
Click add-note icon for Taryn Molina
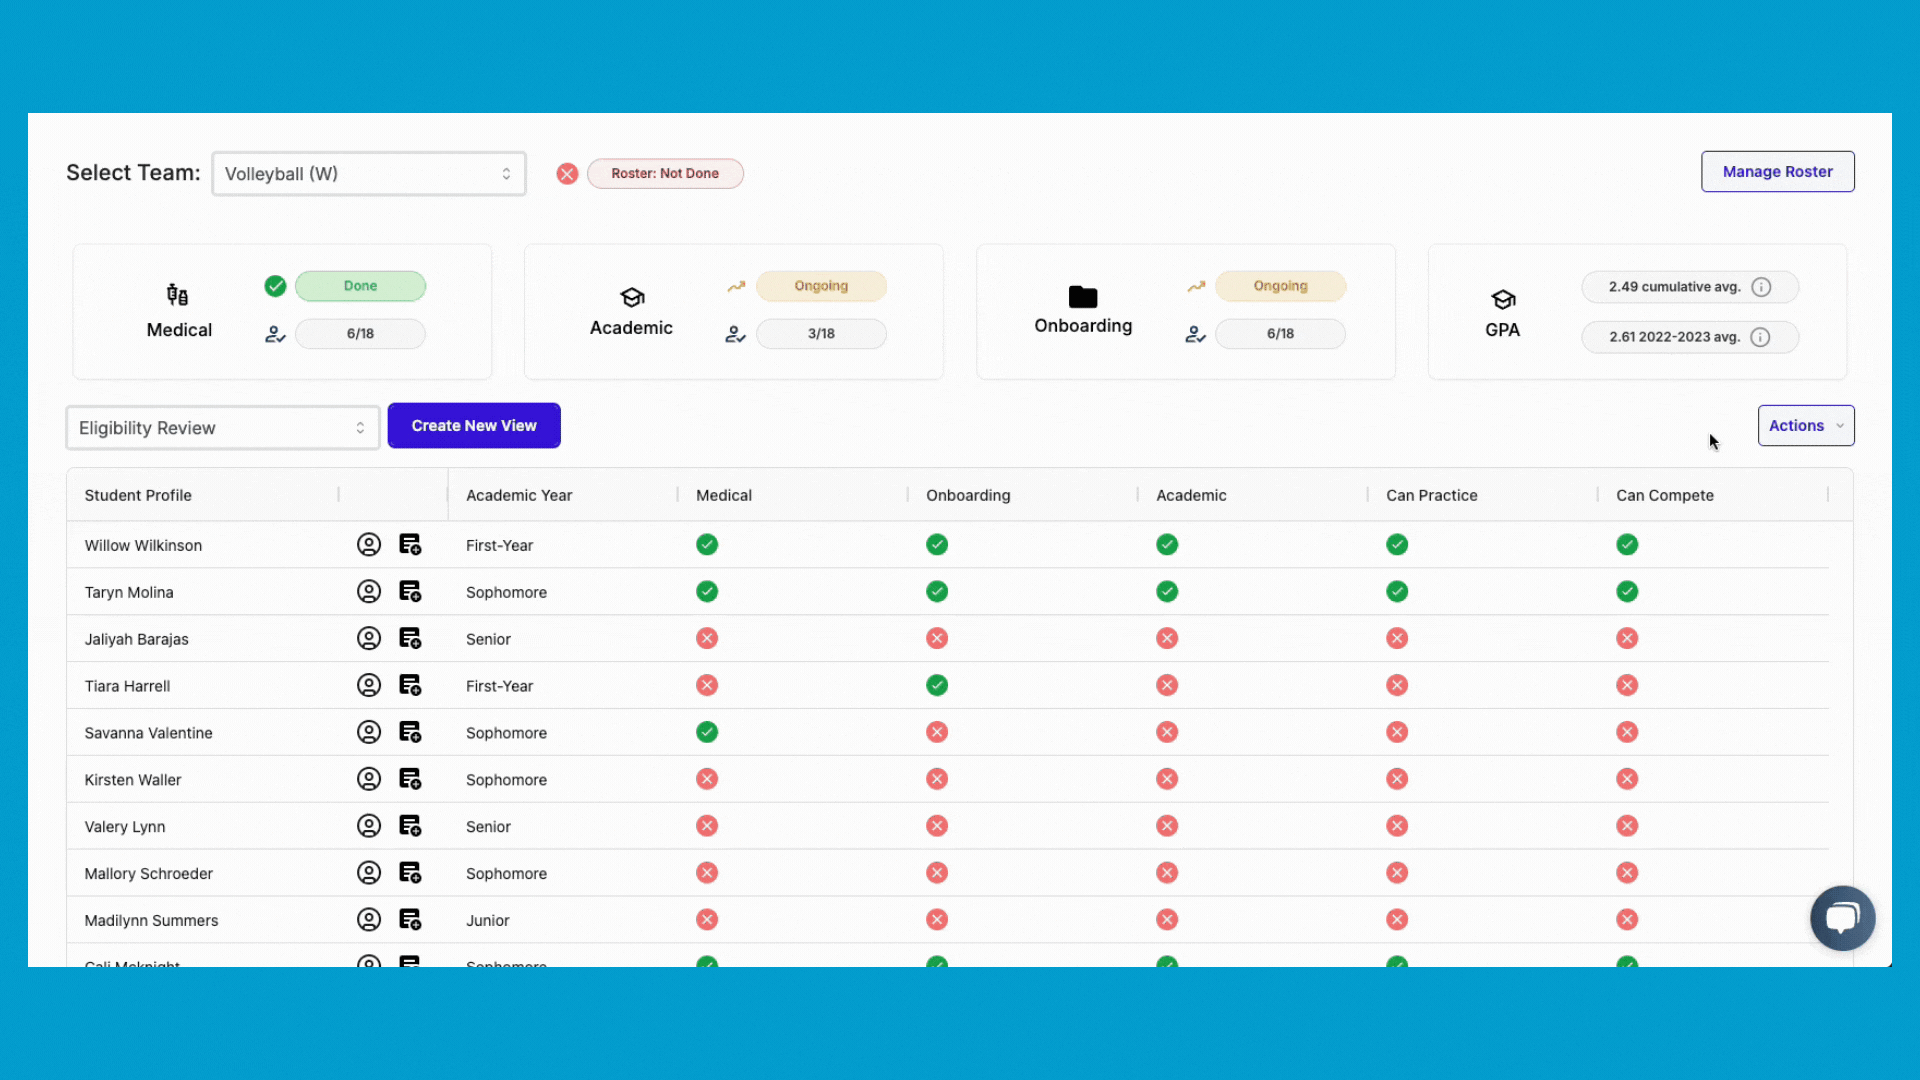410,592
